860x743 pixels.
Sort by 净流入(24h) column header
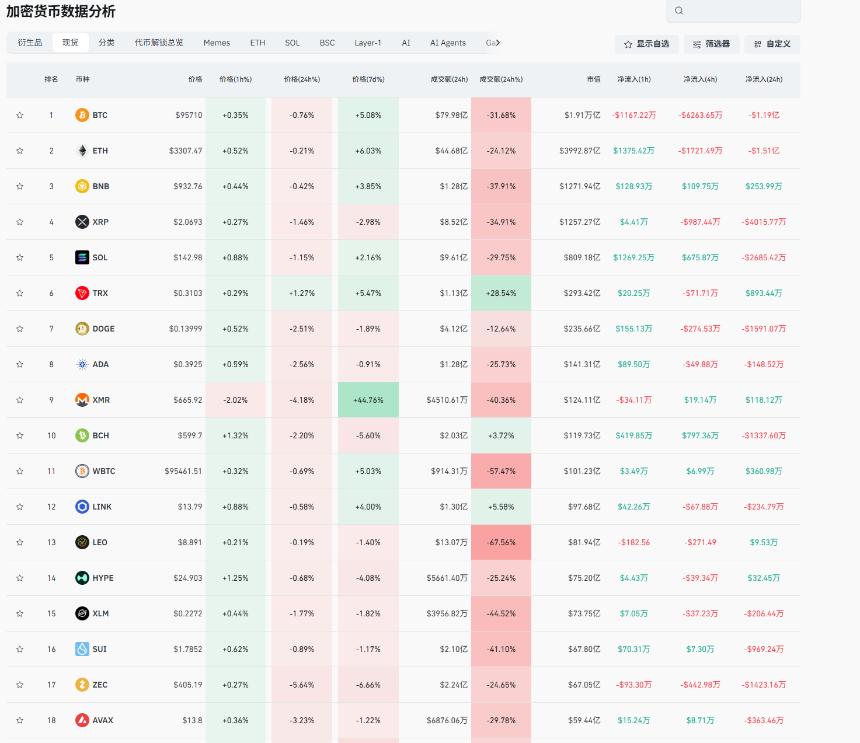[x=763, y=79]
